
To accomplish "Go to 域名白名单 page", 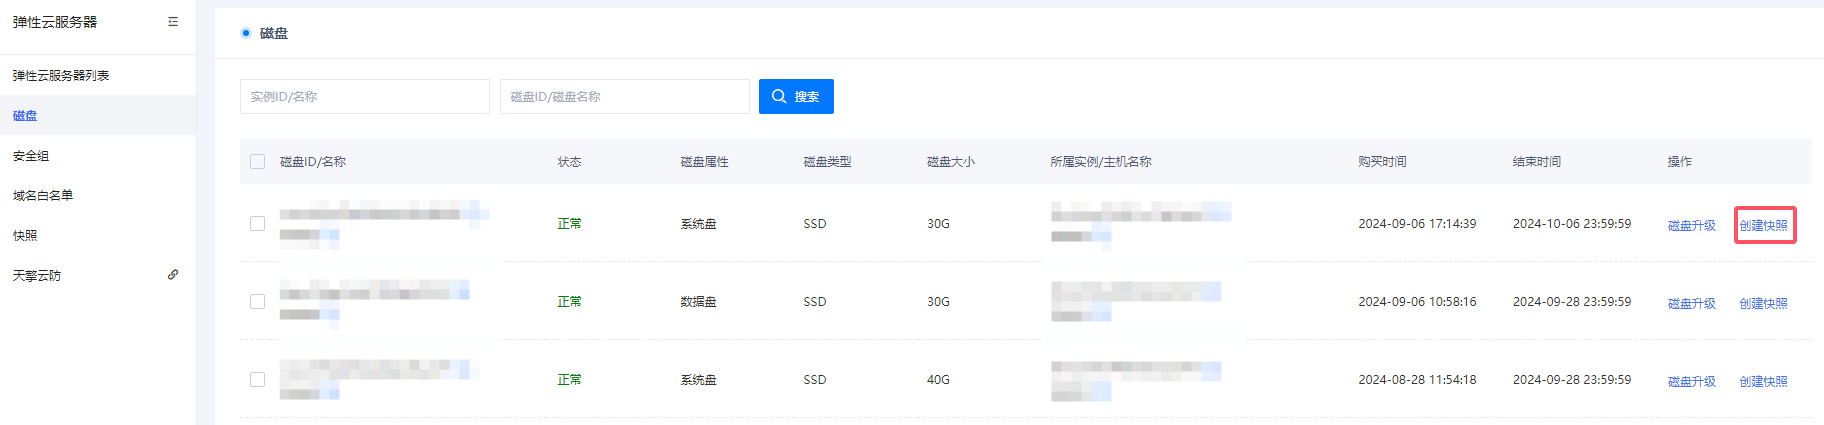I will (43, 196).
